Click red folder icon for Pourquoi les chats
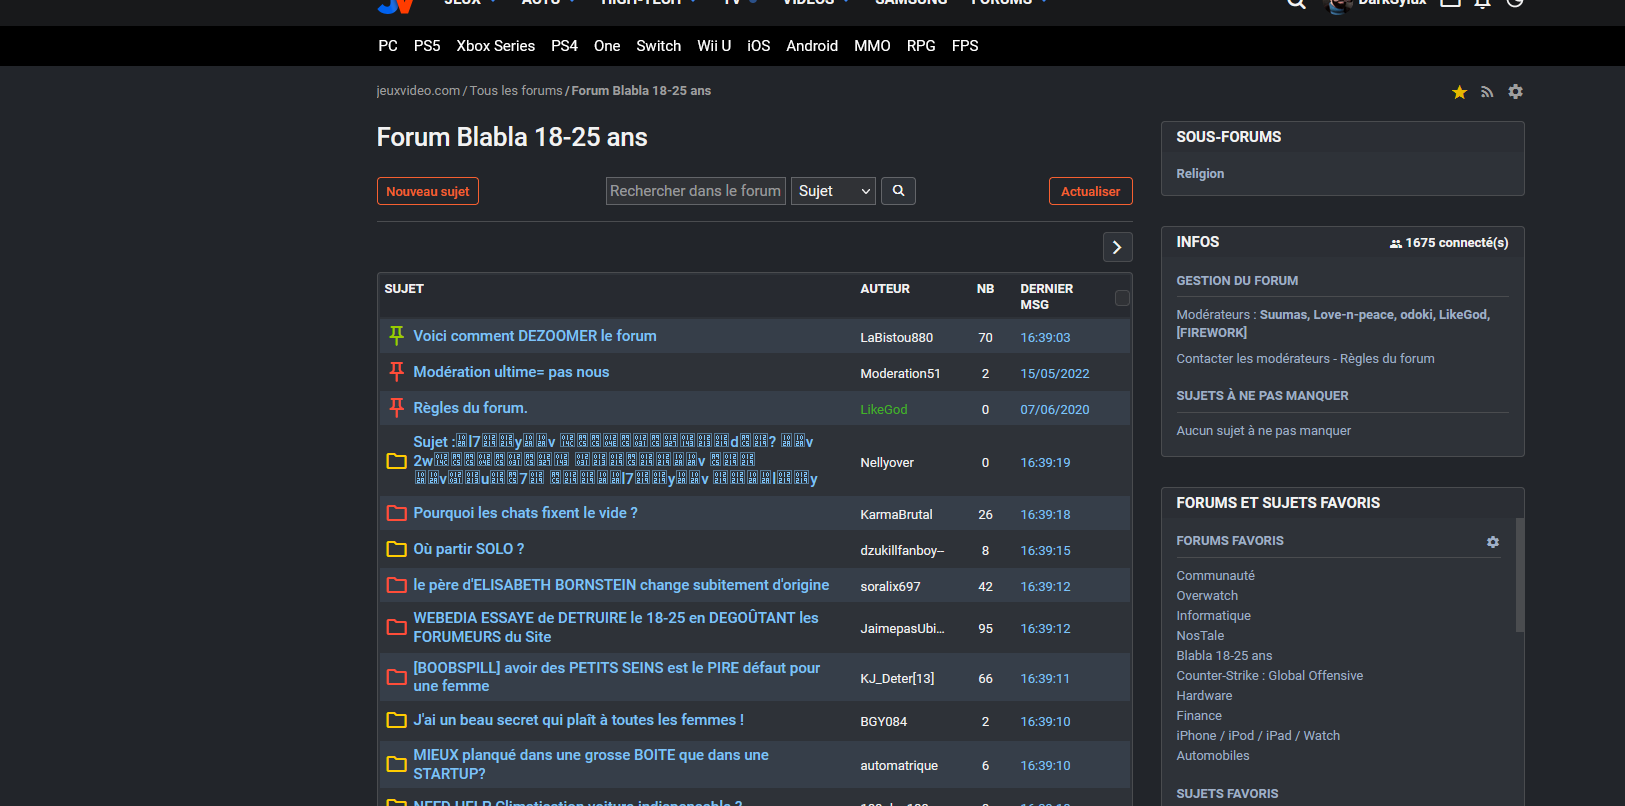This screenshot has width=1625, height=806. point(396,513)
